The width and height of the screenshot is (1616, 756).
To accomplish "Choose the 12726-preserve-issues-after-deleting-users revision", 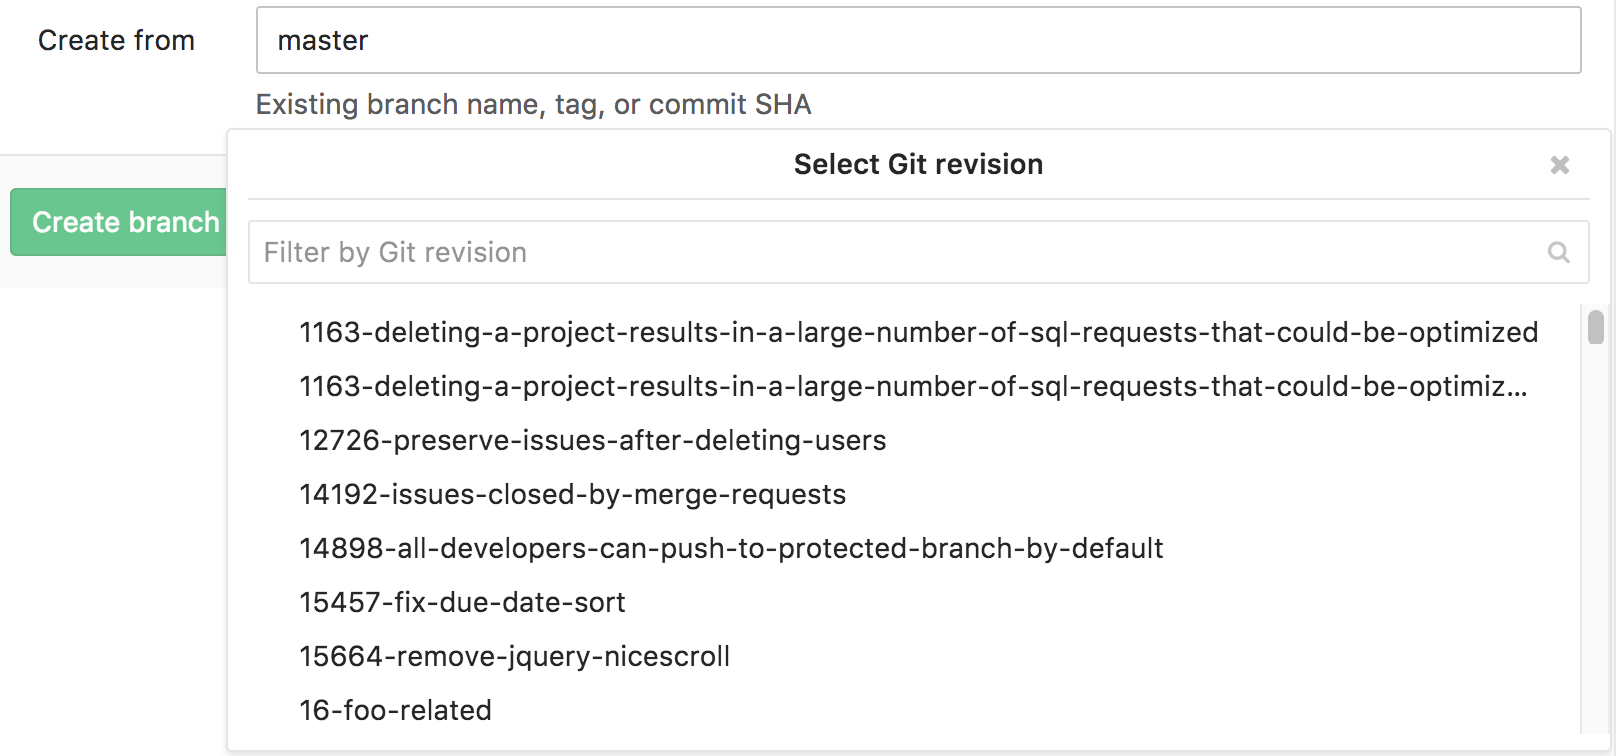I will (x=592, y=440).
